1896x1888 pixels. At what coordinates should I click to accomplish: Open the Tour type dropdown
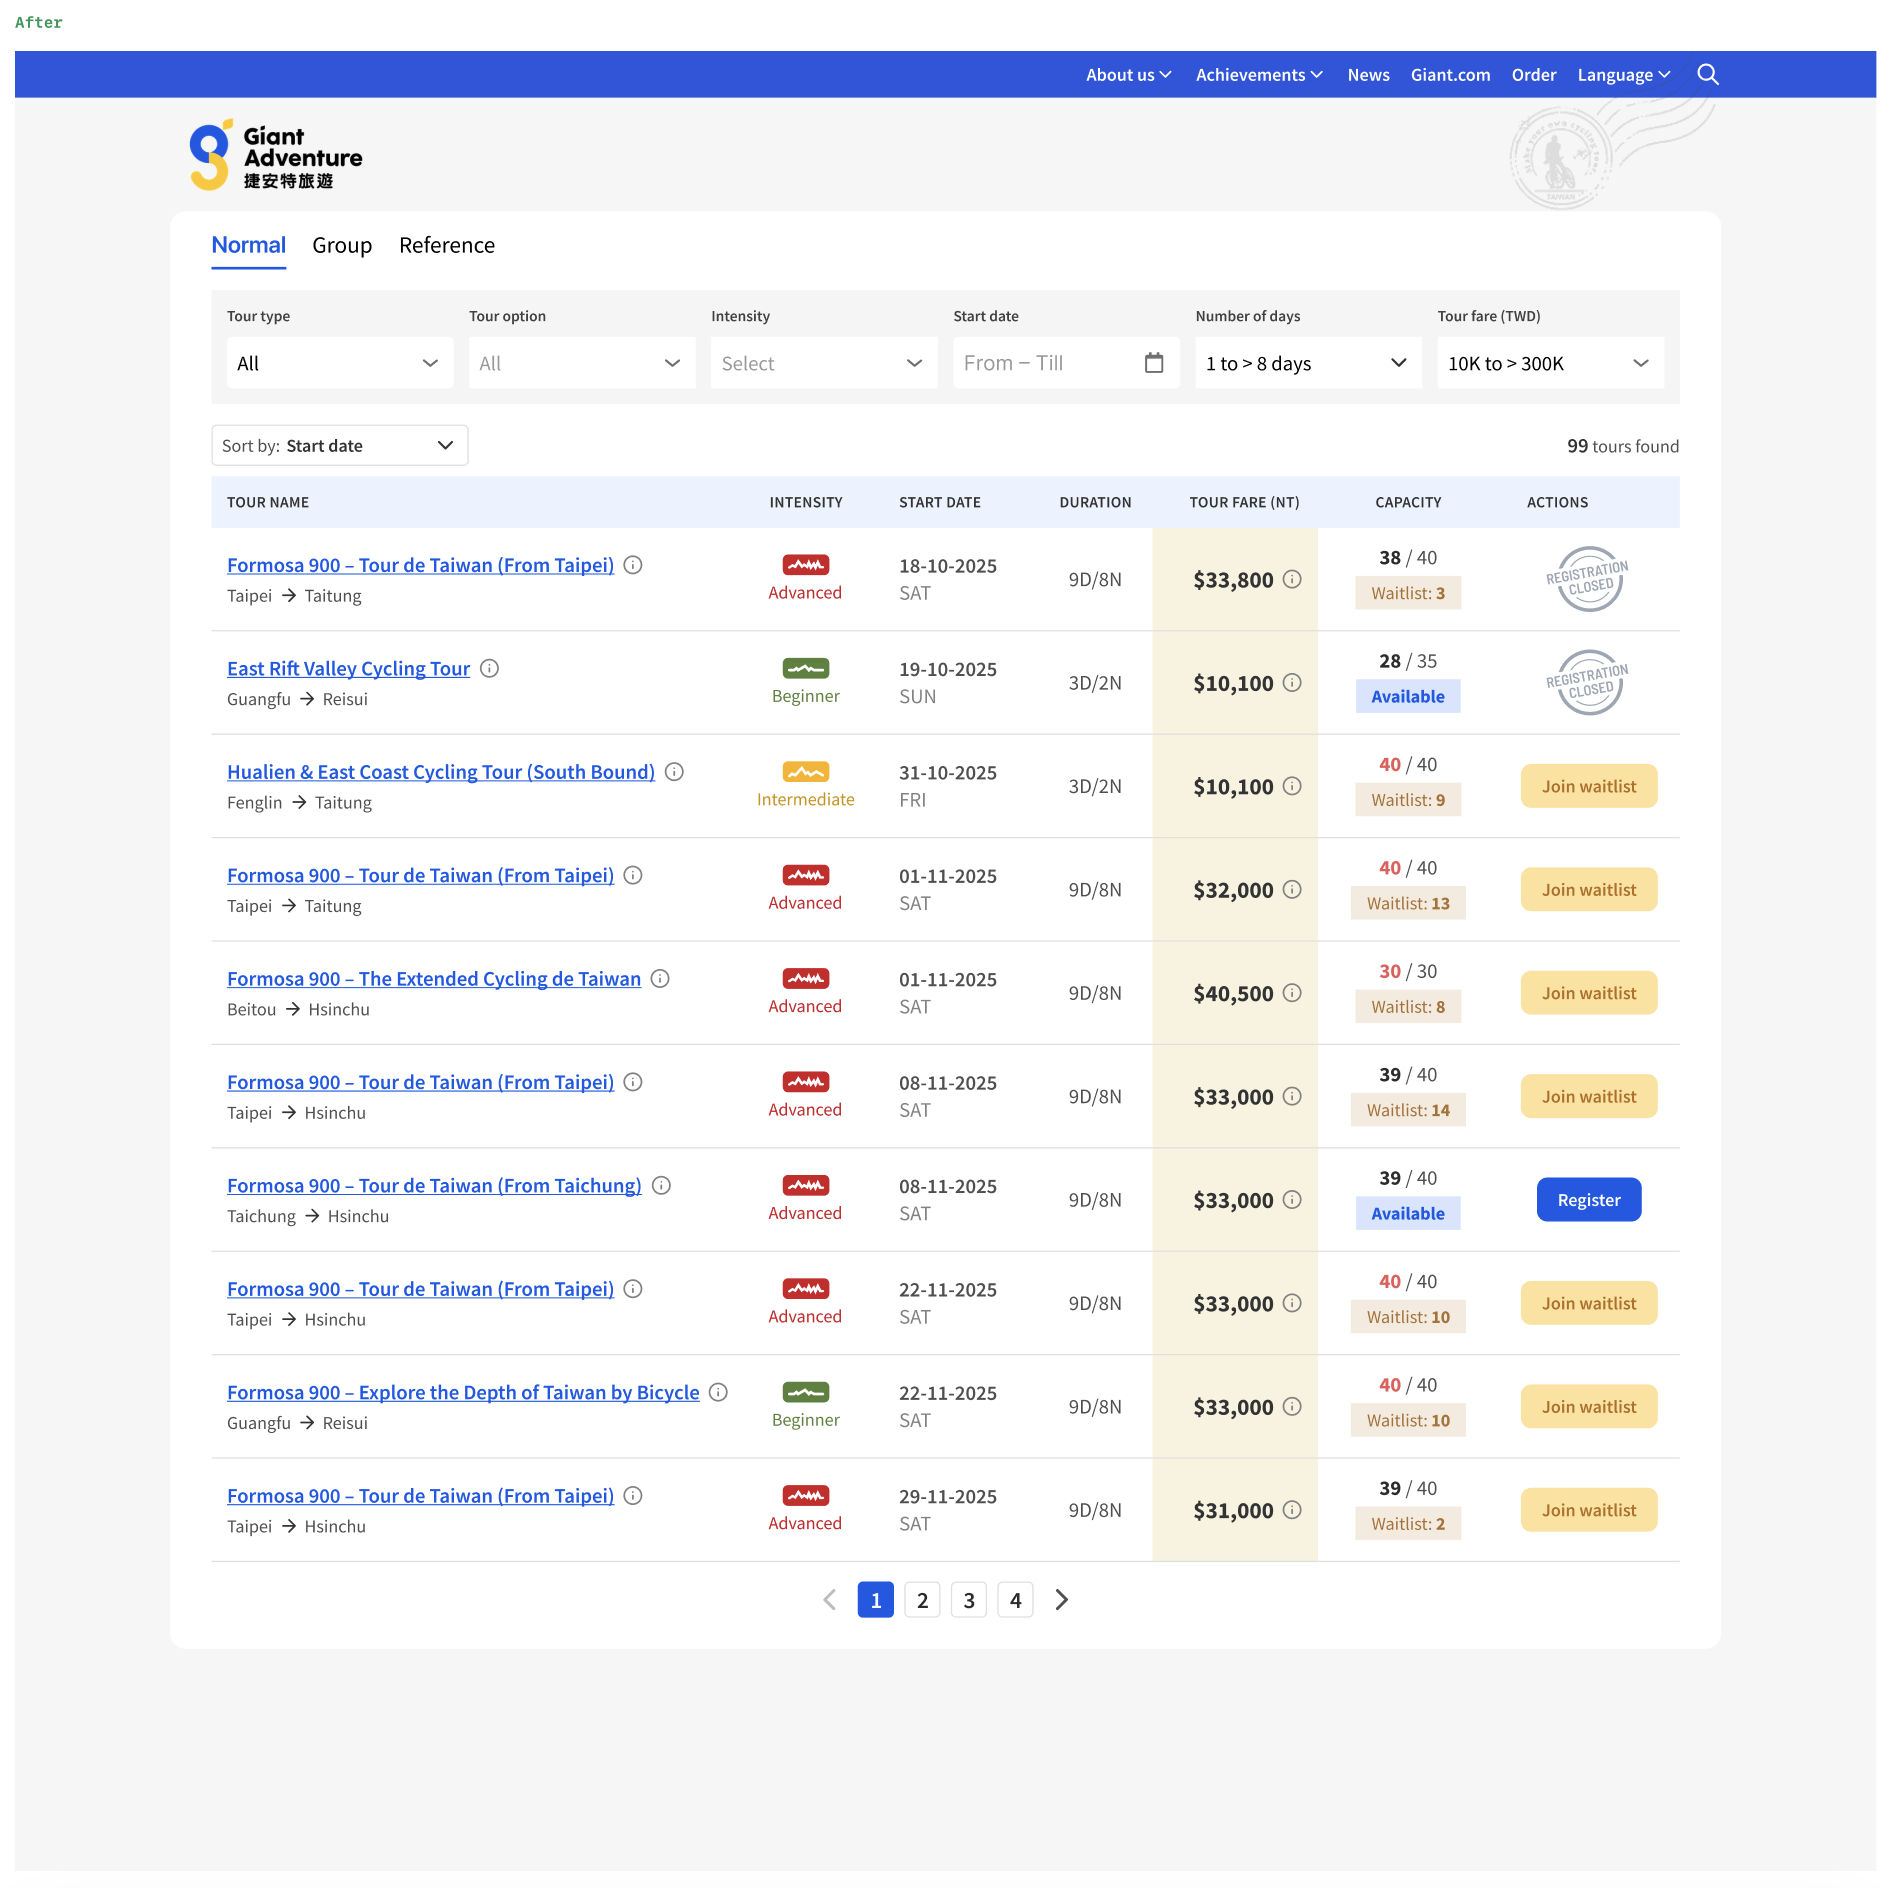(x=339, y=362)
